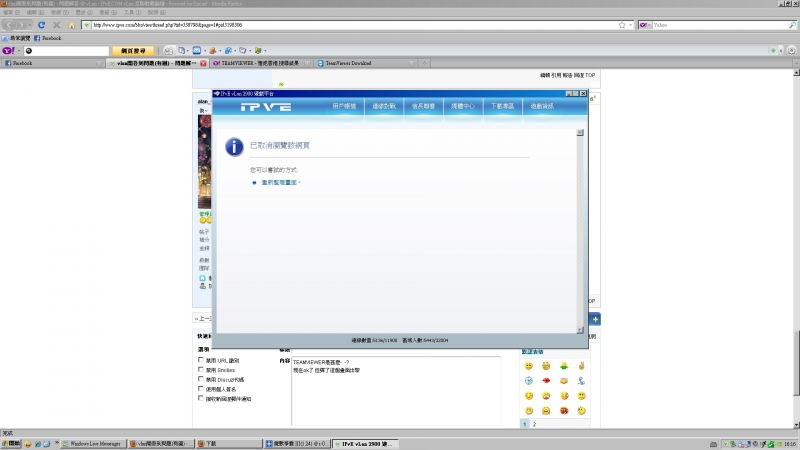Click the Yahoo! logo on the toolbar

tap(9, 51)
